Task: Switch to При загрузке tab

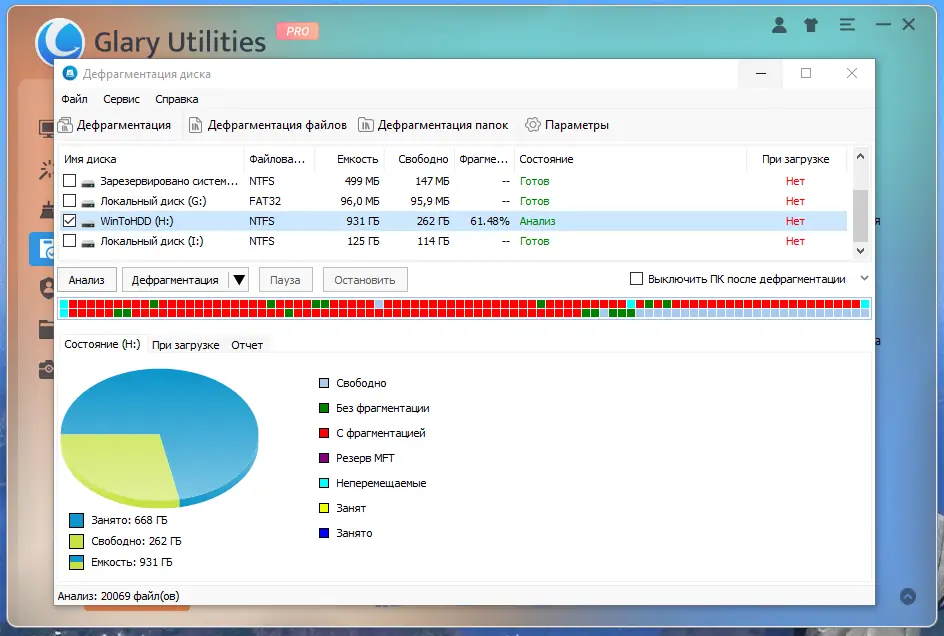Action: pyautogui.click(x=185, y=345)
